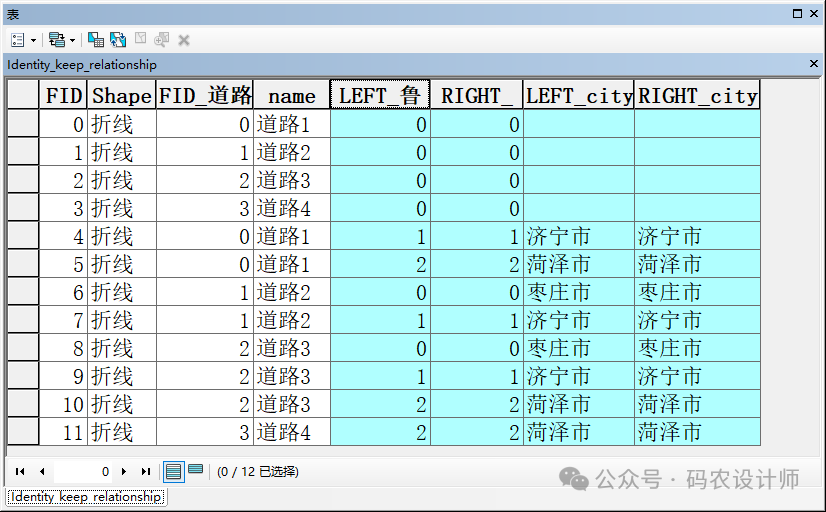Click the Switch Selection icon
Viewport: 826px width, 512px height.
click(x=118, y=40)
